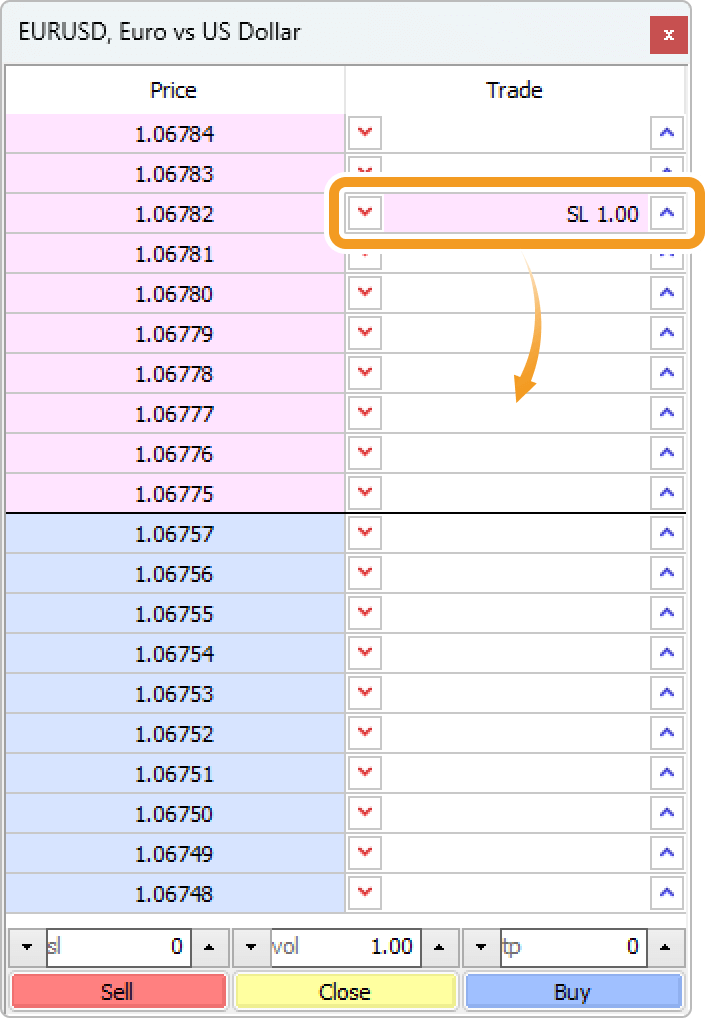Image resolution: width=710 pixels, height=1018 pixels.
Task: Click blue buy arrow at price 1.06753
Action: 667,693
